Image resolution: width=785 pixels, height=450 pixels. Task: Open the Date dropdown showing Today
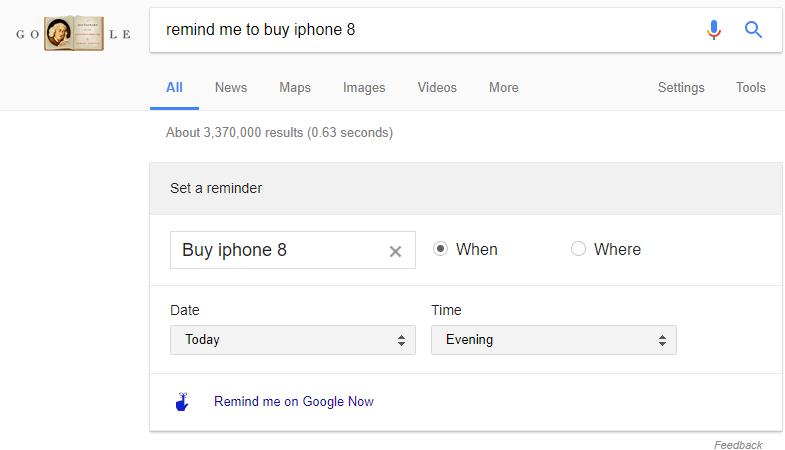tap(293, 340)
